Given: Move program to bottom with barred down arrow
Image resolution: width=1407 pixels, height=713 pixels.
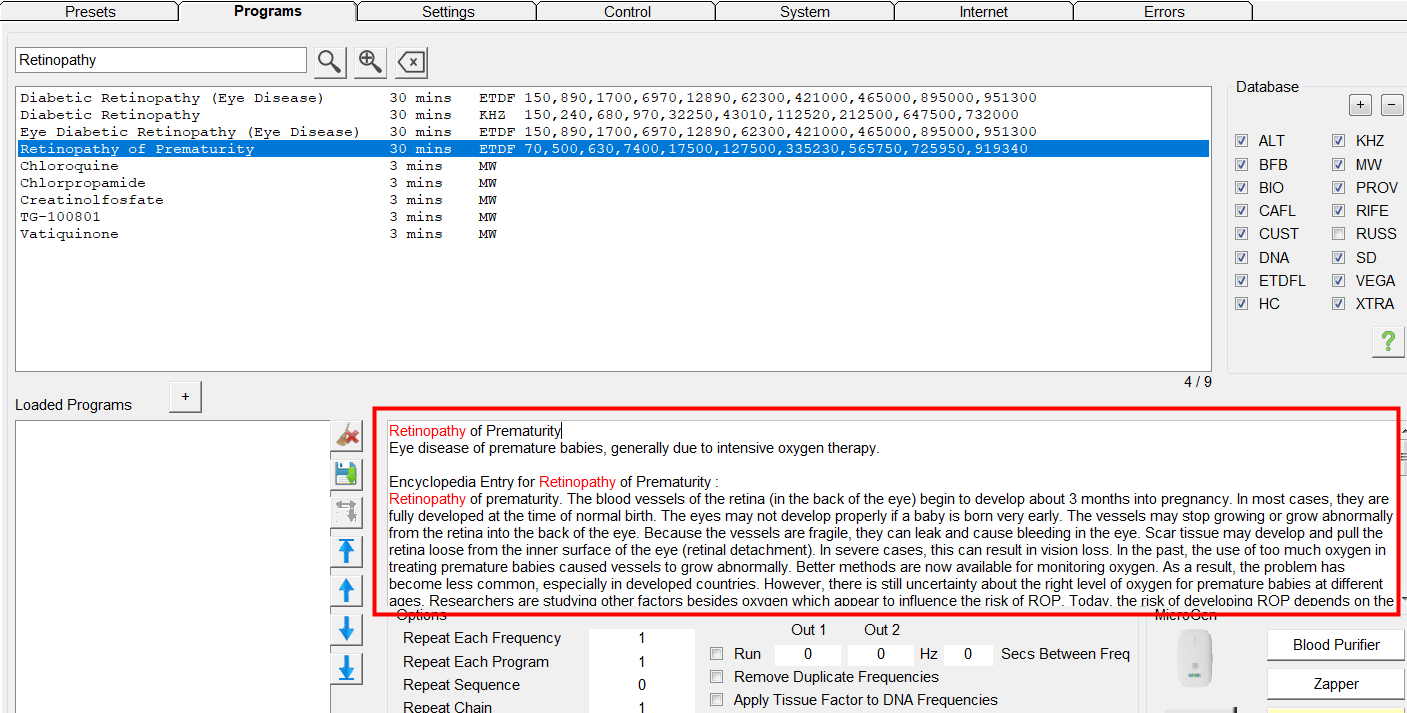Looking at the screenshot, I should click(x=347, y=668).
